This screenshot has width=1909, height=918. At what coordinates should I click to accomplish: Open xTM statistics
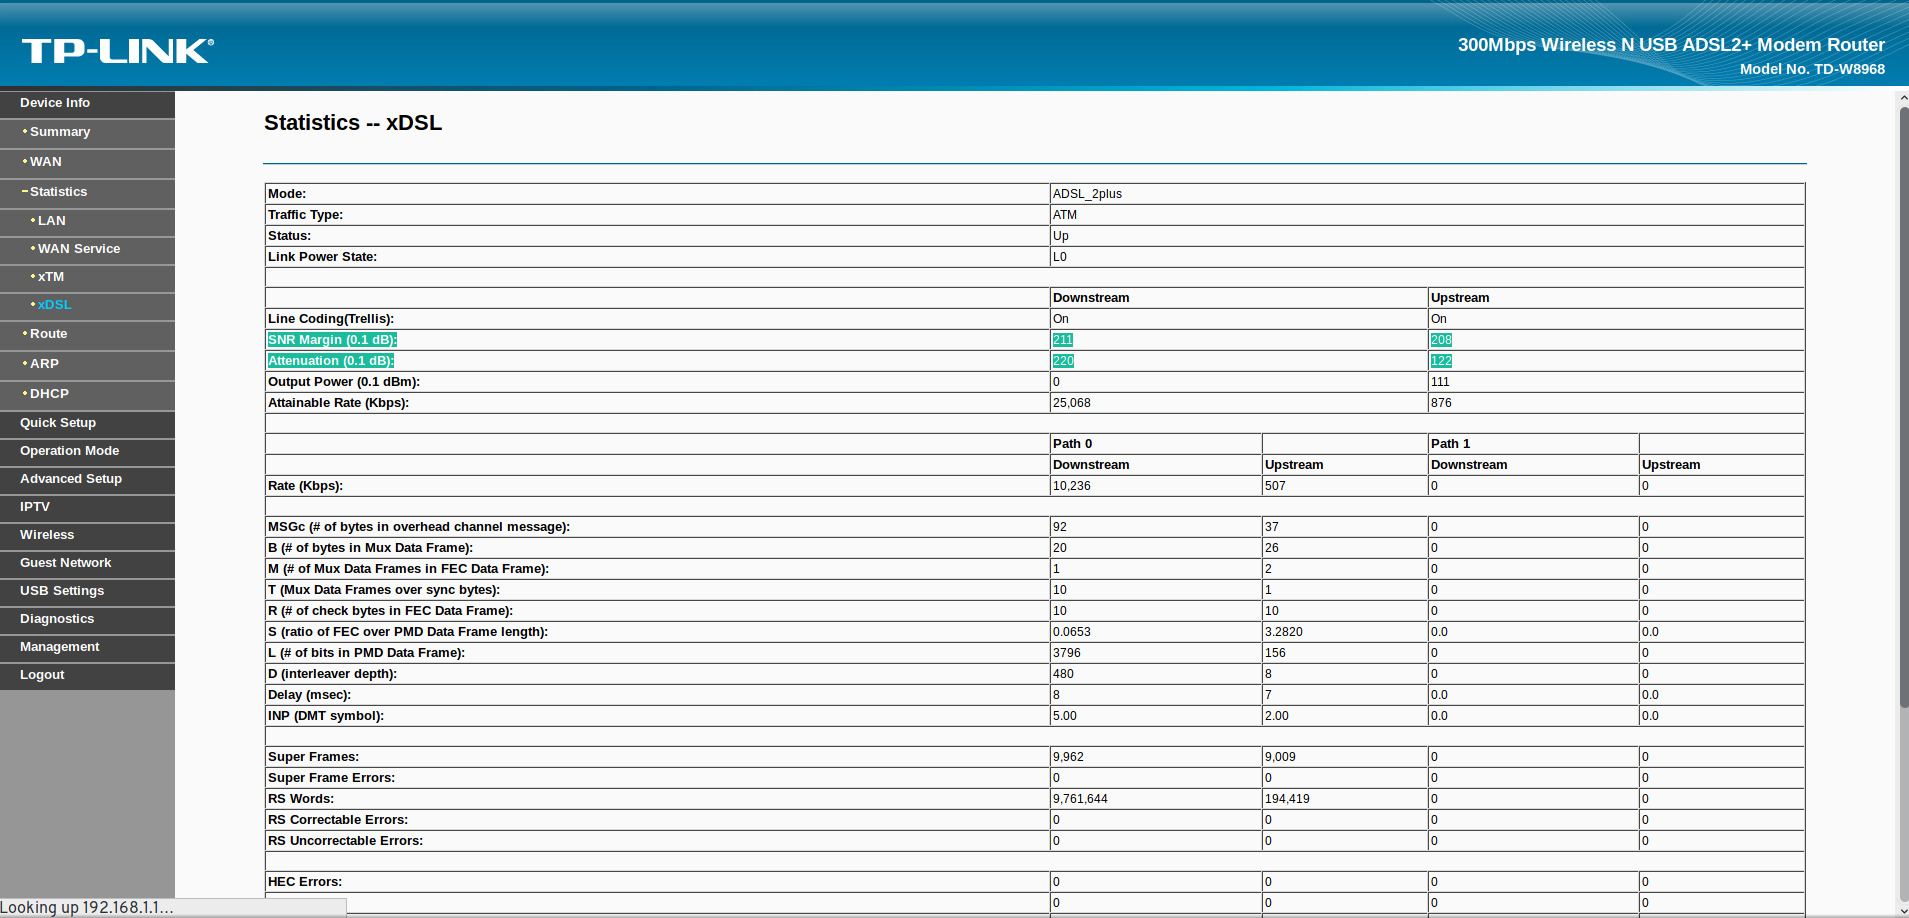[x=51, y=277]
